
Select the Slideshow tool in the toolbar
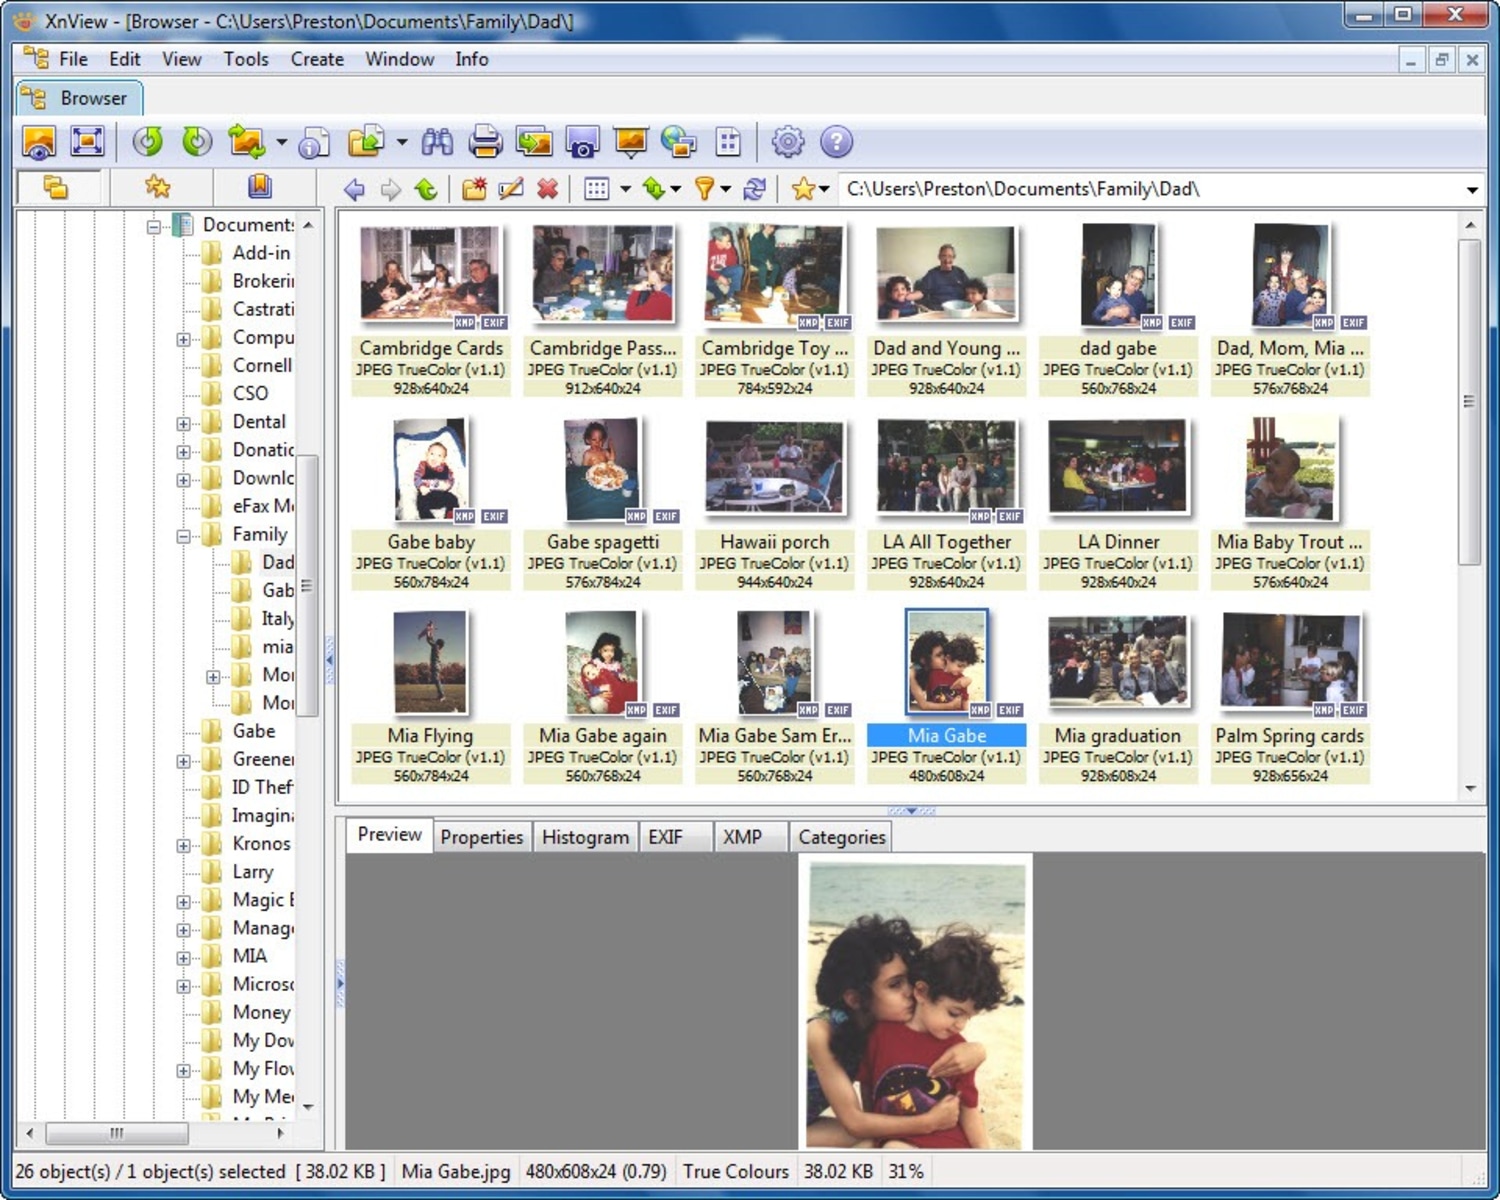[x=628, y=142]
